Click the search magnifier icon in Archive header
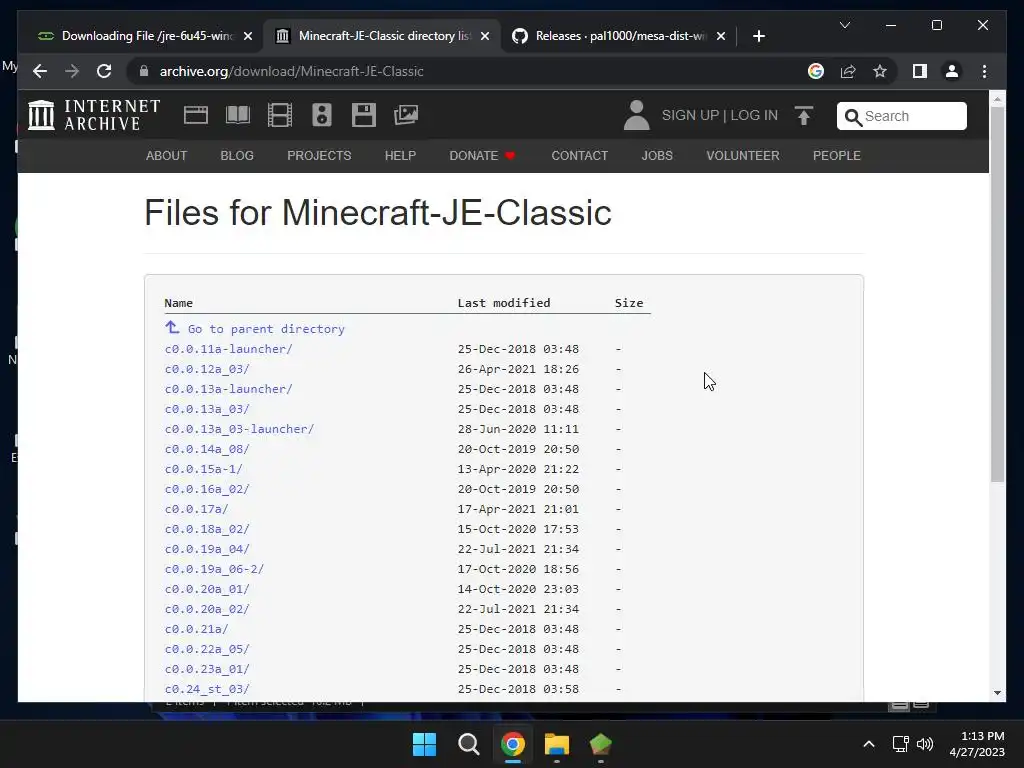 [853, 117]
